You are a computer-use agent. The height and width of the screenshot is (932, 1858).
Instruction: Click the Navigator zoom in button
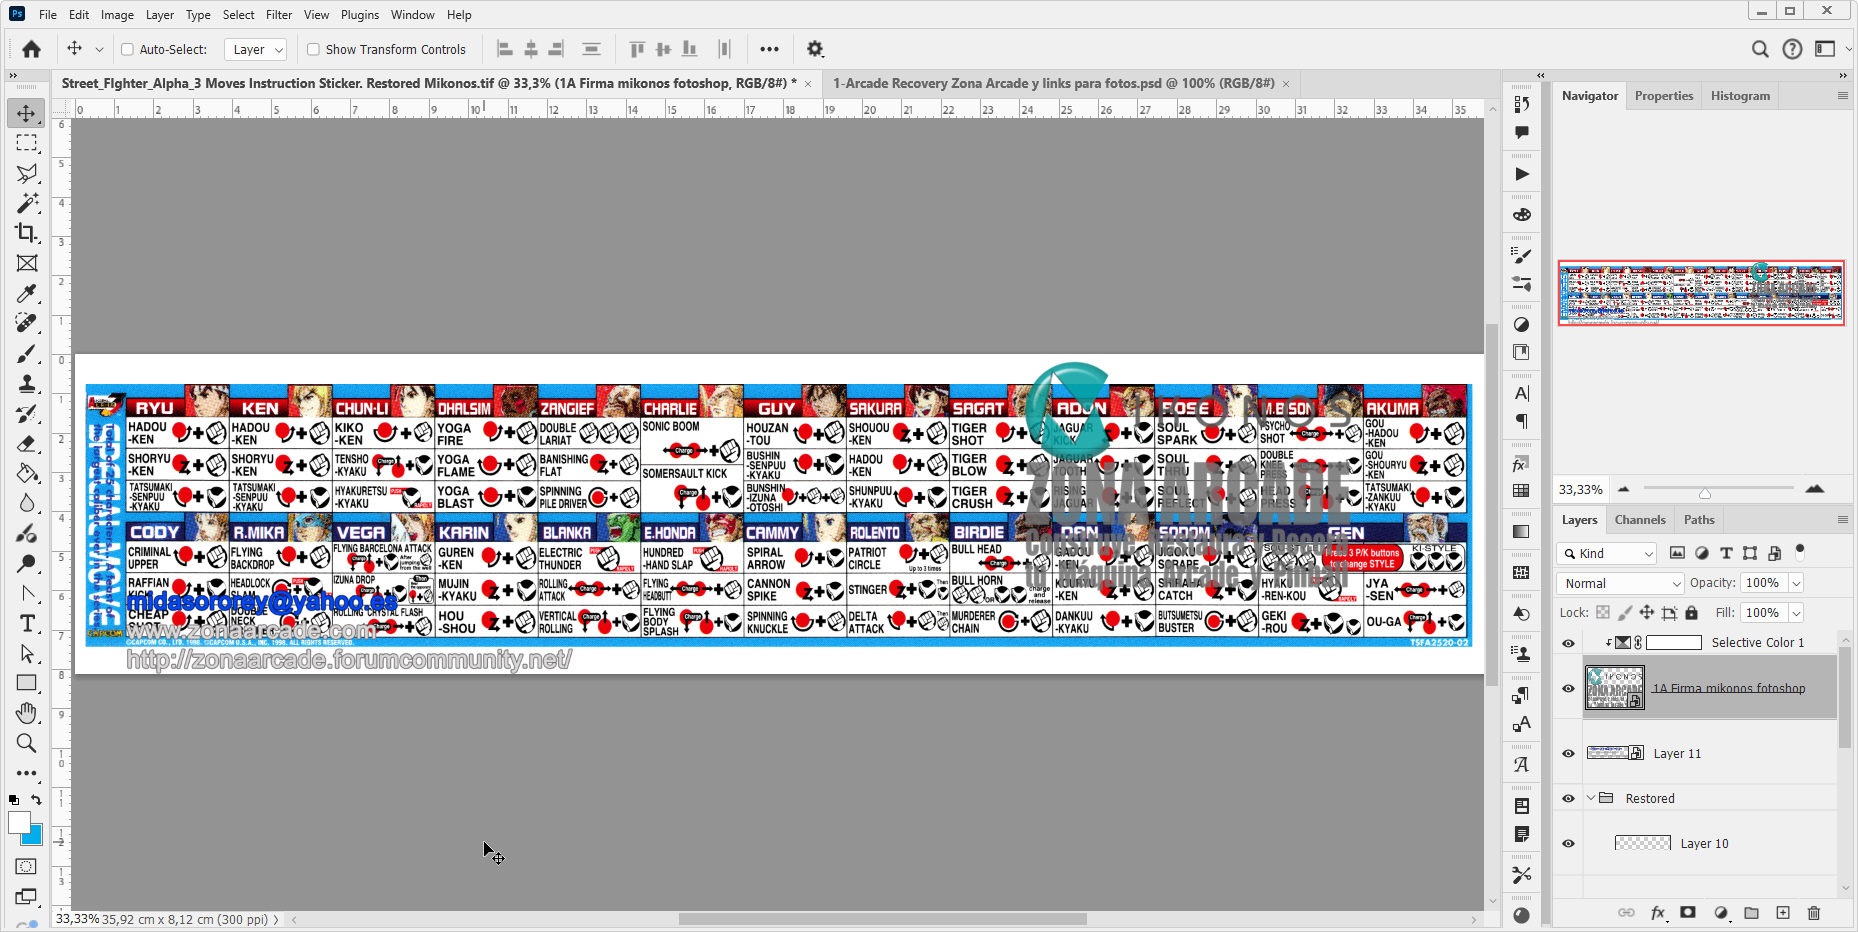coord(1815,489)
